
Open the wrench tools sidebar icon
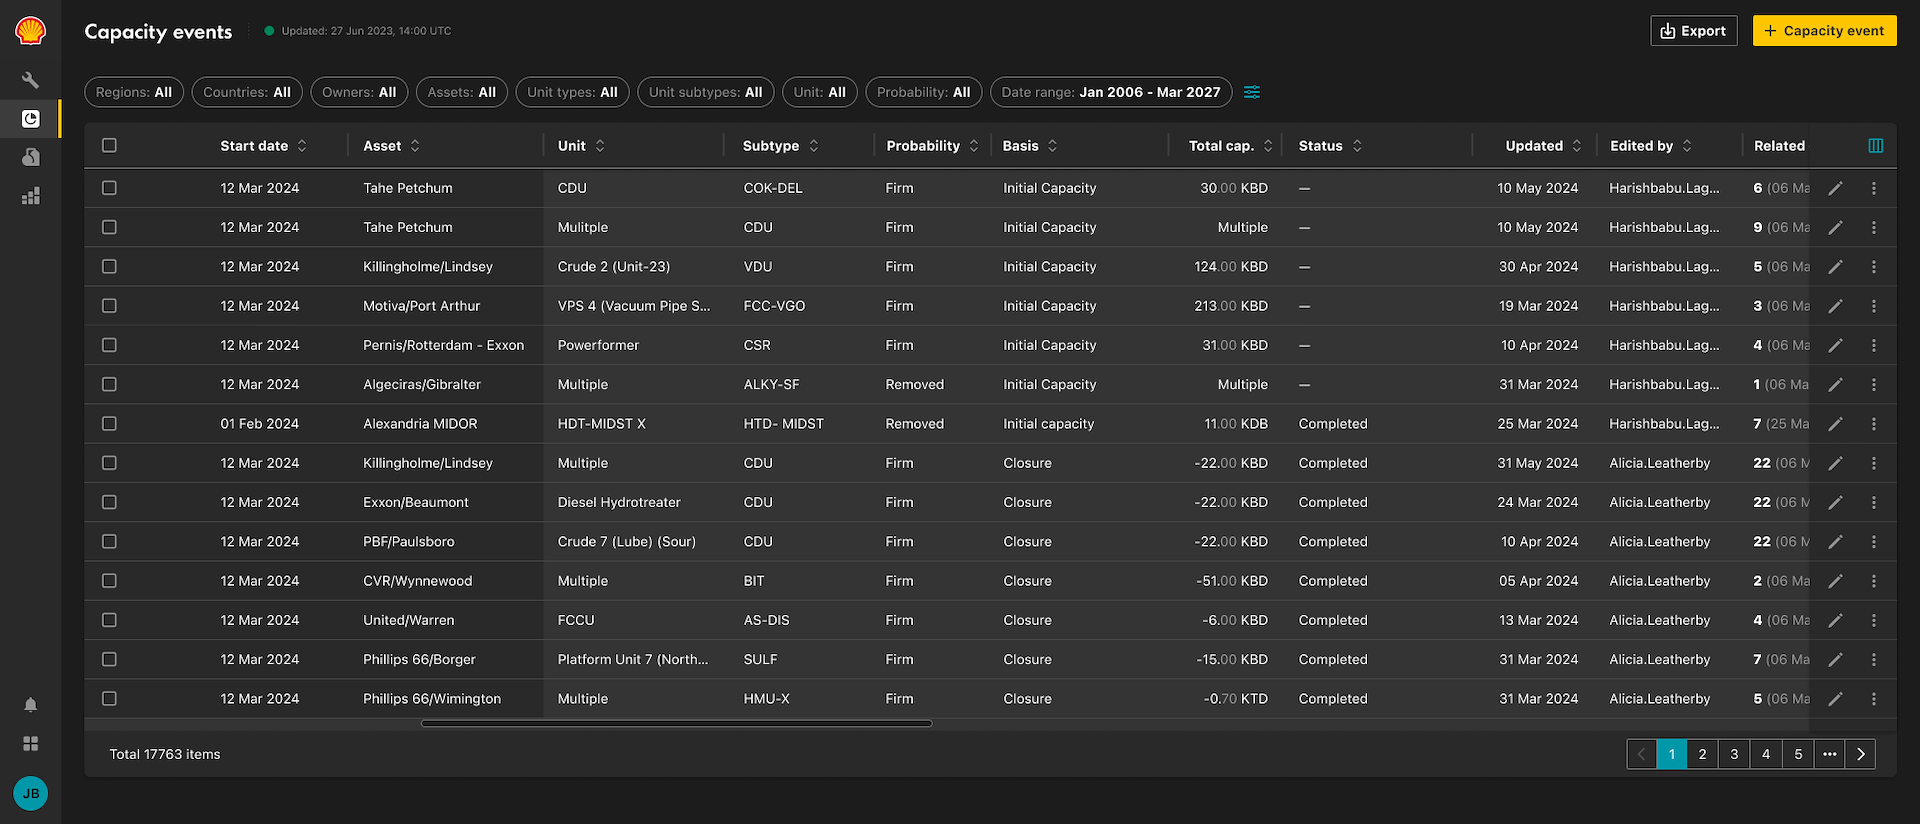coord(31,80)
